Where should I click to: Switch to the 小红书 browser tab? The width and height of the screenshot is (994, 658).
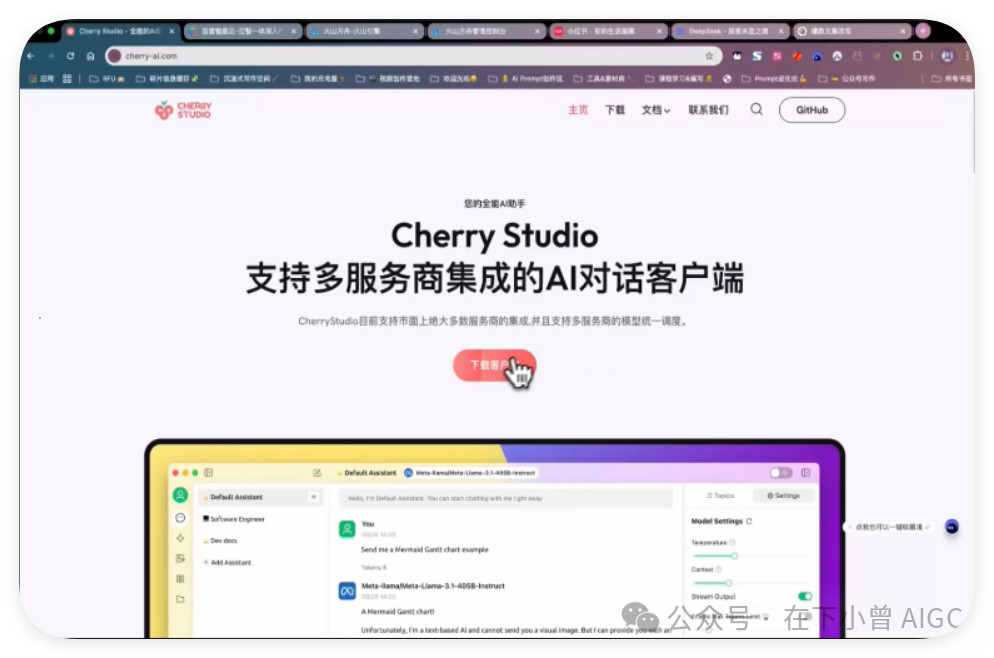607,30
